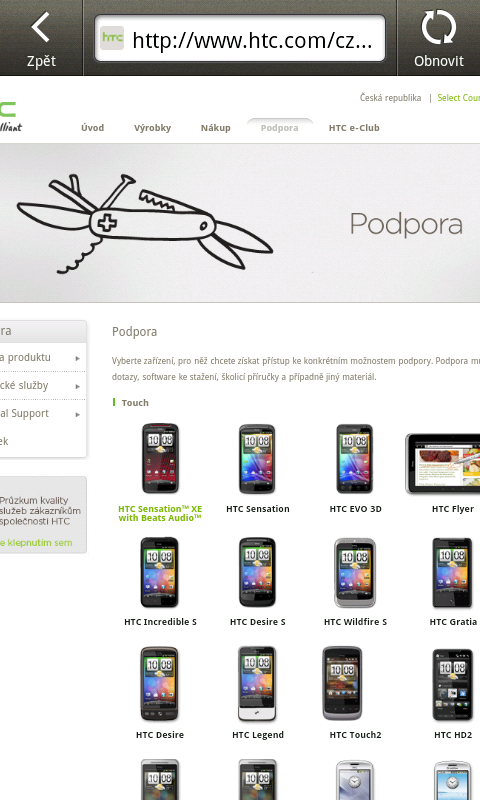Expand the služby sidebar arrow
The height and width of the screenshot is (800, 480).
(78, 386)
